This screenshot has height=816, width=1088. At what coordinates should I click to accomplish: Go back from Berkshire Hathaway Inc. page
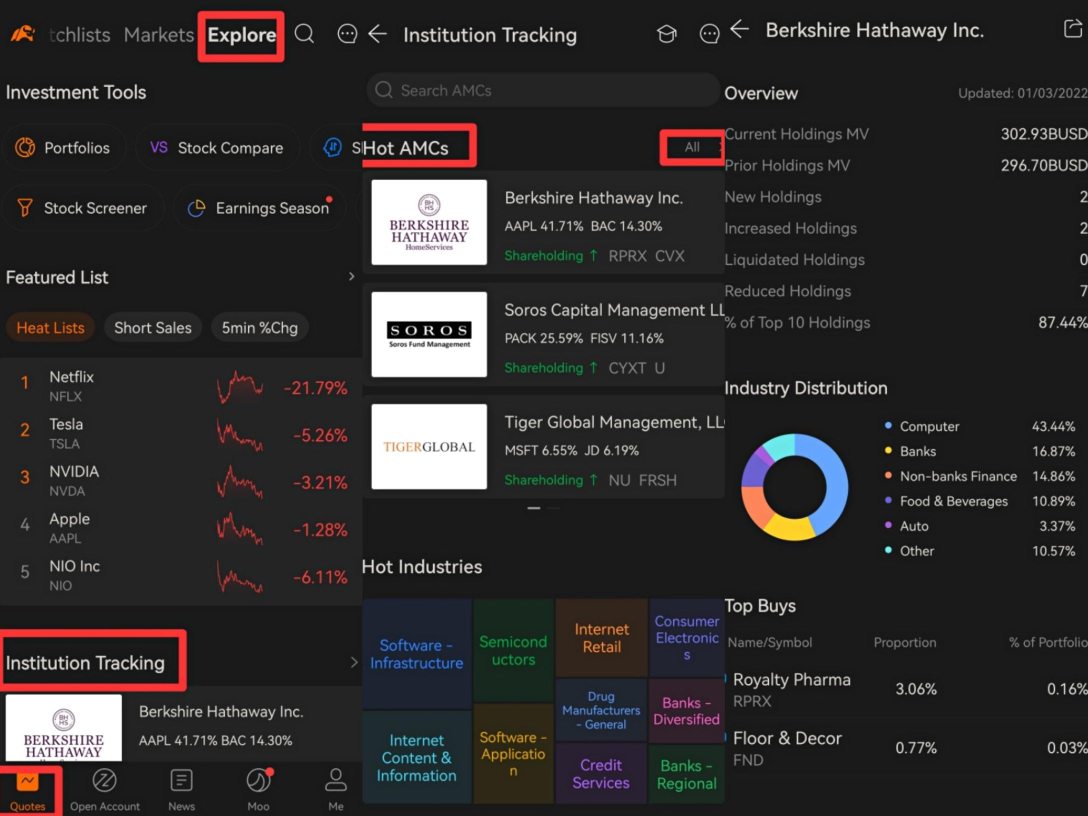point(740,29)
